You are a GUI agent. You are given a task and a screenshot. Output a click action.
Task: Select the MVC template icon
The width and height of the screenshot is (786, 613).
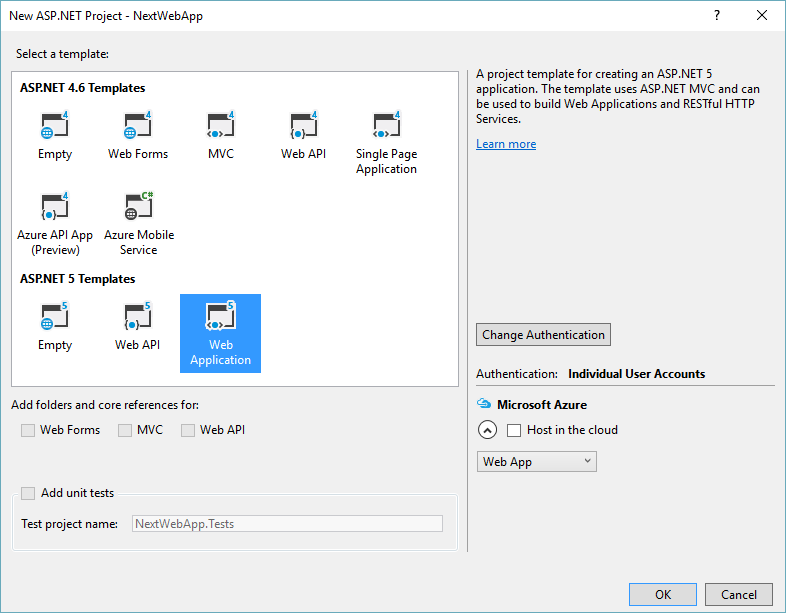[220, 127]
